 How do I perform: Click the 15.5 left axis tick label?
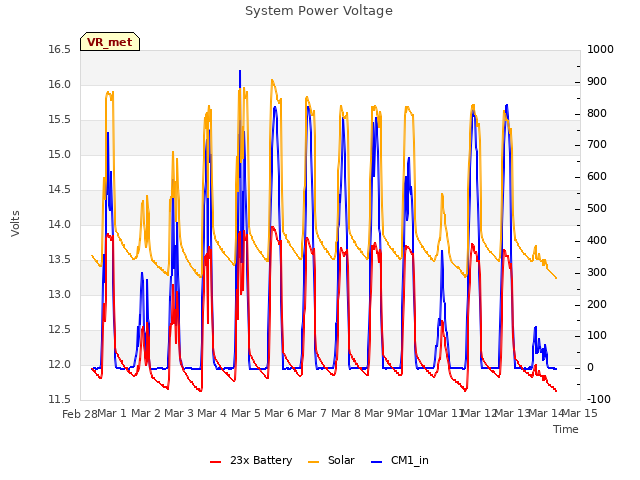[x=60, y=120]
